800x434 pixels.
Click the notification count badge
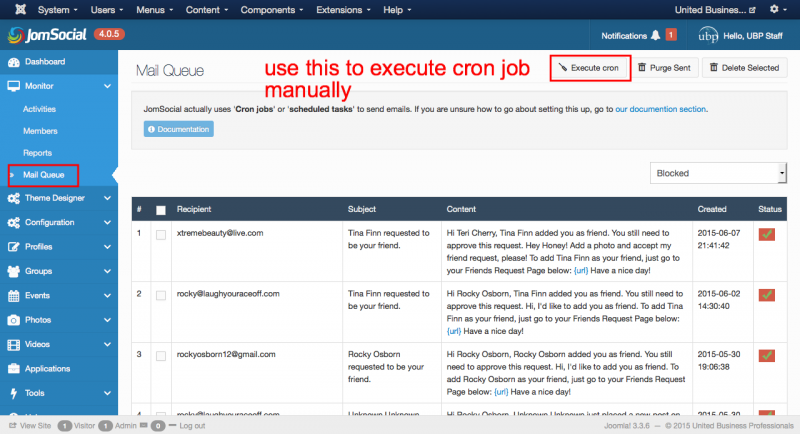pos(671,35)
